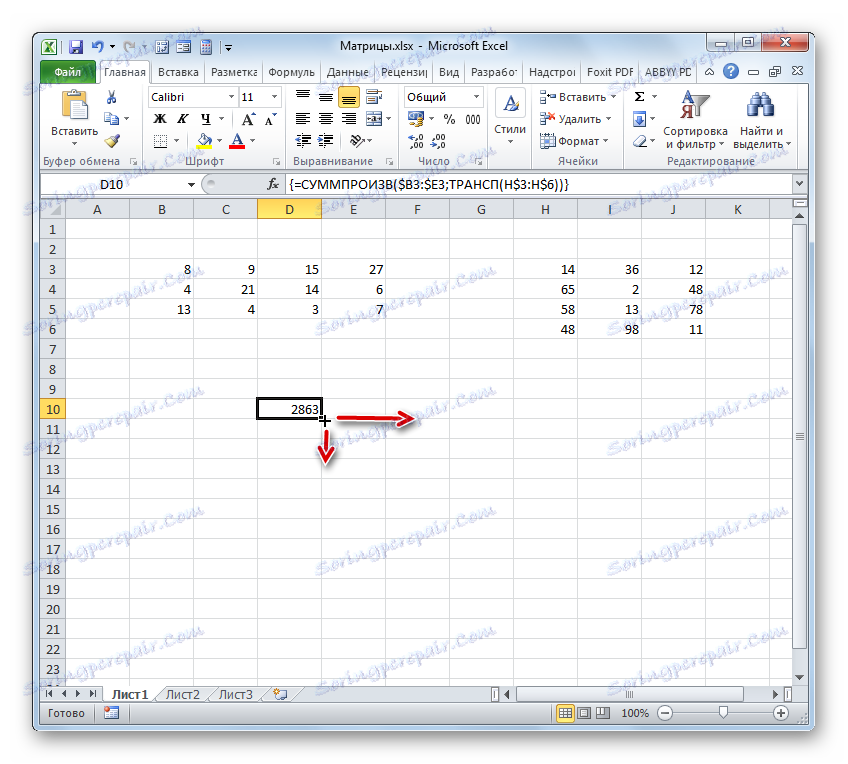Open the Calibri font name dropdown
This screenshot has height=764, width=848.
click(x=231, y=97)
